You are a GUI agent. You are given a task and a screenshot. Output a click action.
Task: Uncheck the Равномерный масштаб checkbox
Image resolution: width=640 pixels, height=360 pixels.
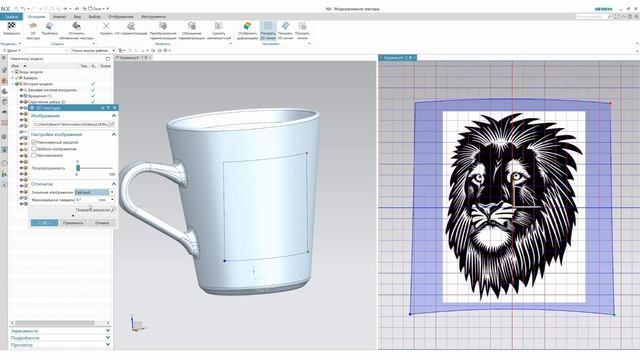34,142
